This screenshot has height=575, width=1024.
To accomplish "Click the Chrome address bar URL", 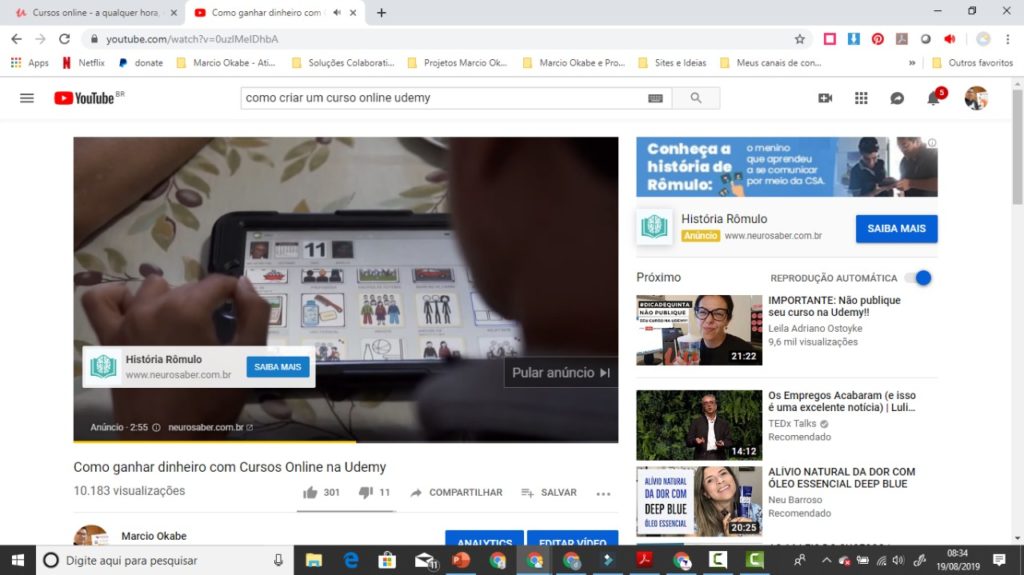I will [x=192, y=39].
